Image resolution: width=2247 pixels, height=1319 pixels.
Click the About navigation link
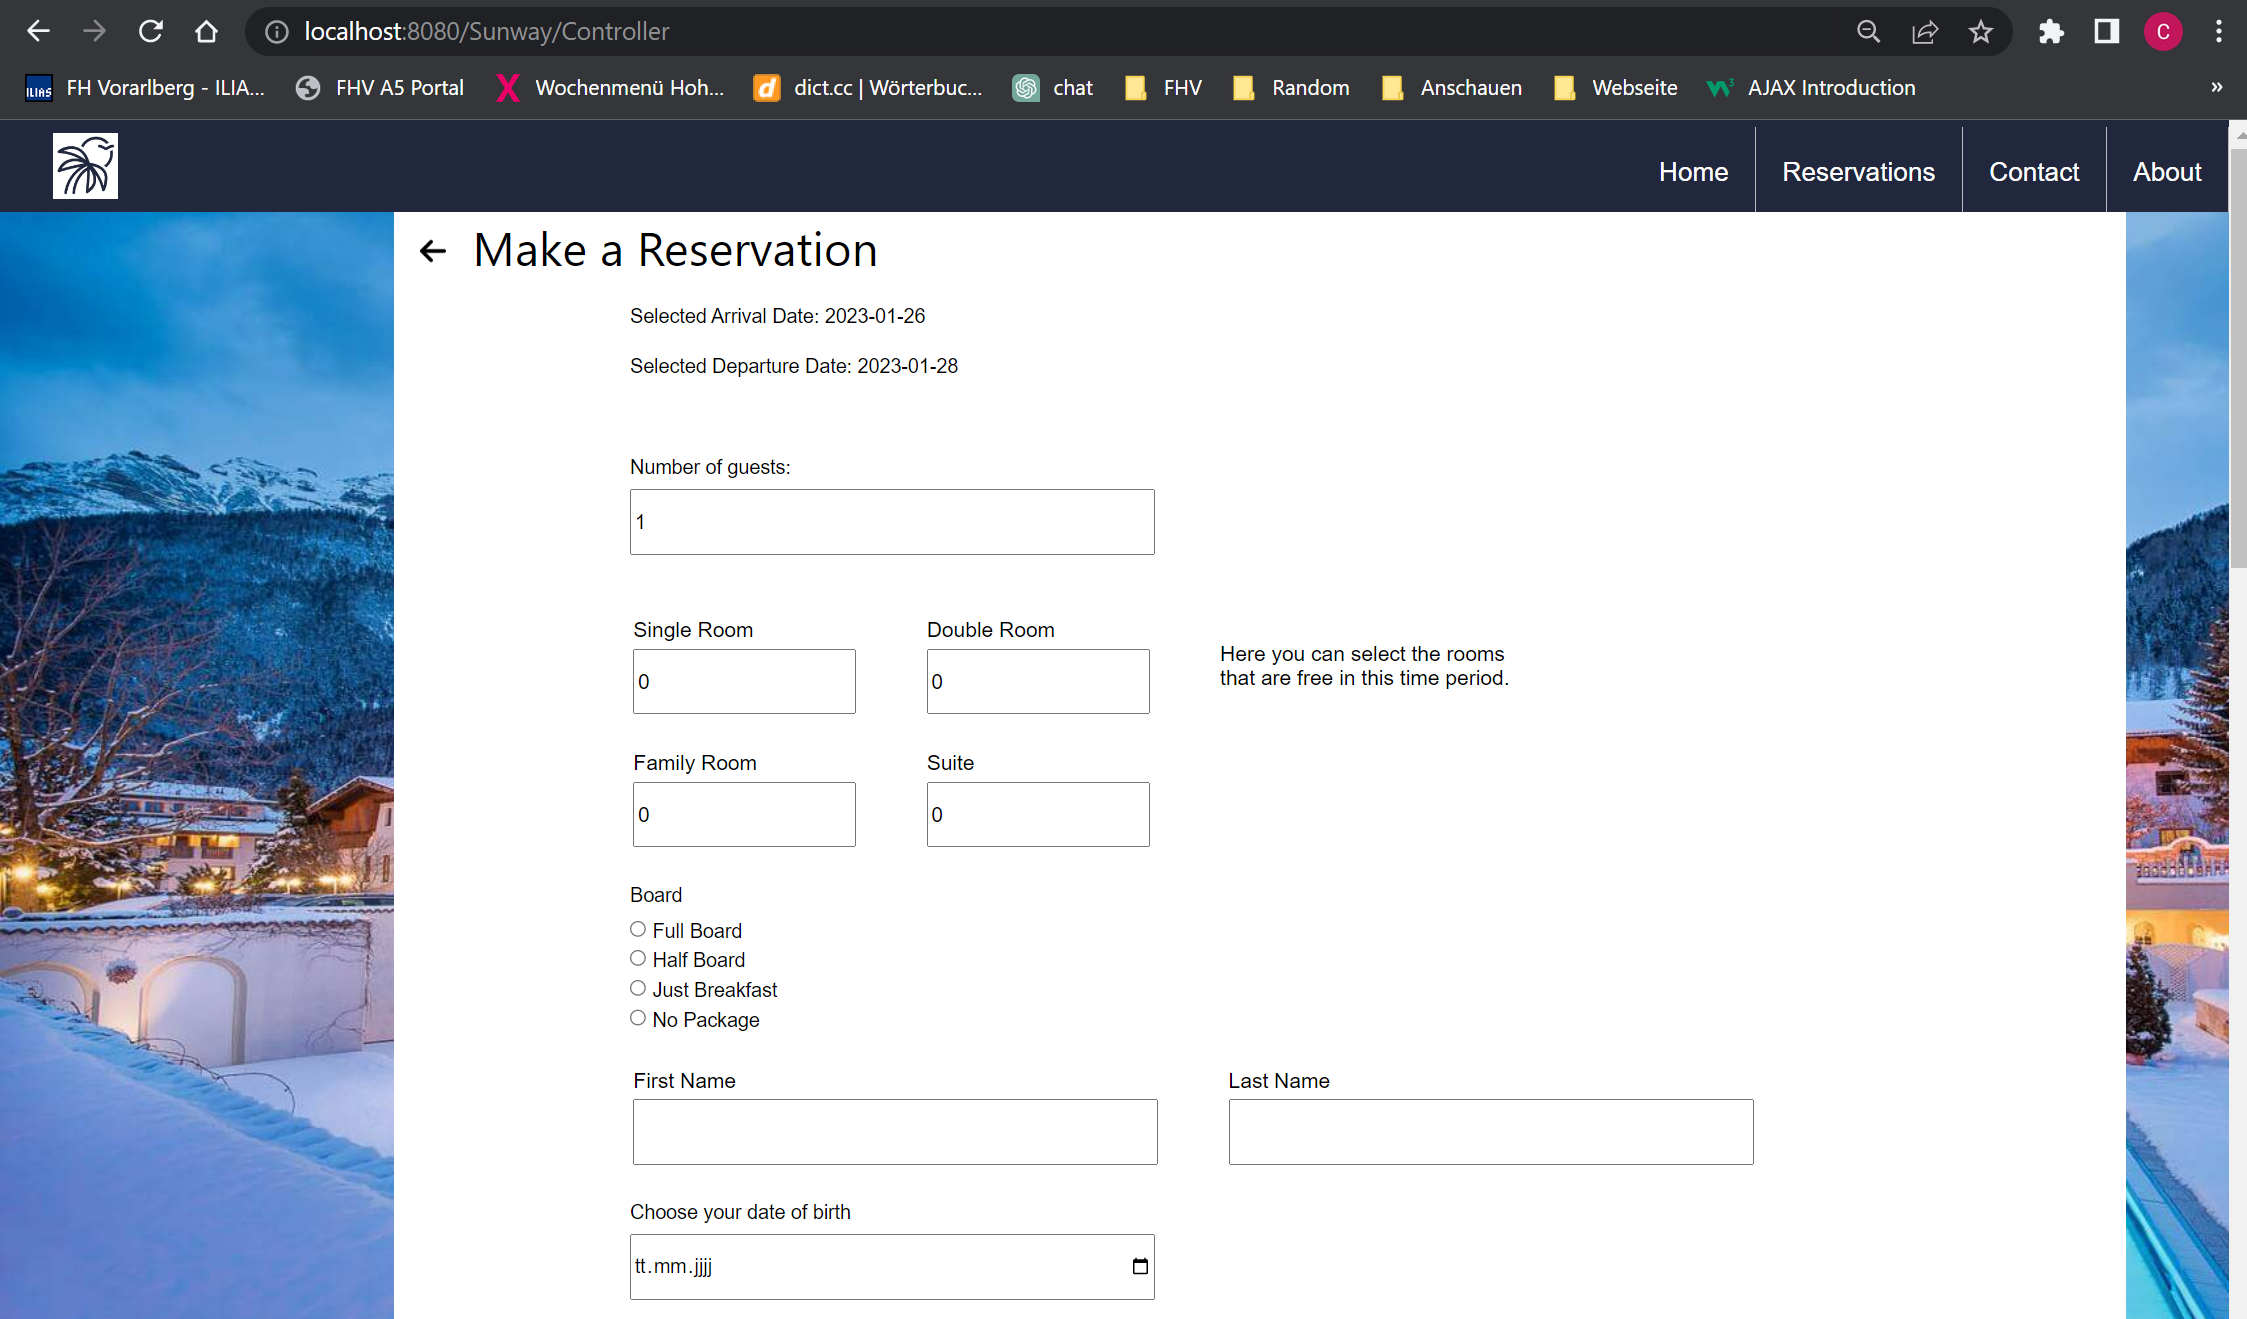pyautogui.click(x=2166, y=172)
